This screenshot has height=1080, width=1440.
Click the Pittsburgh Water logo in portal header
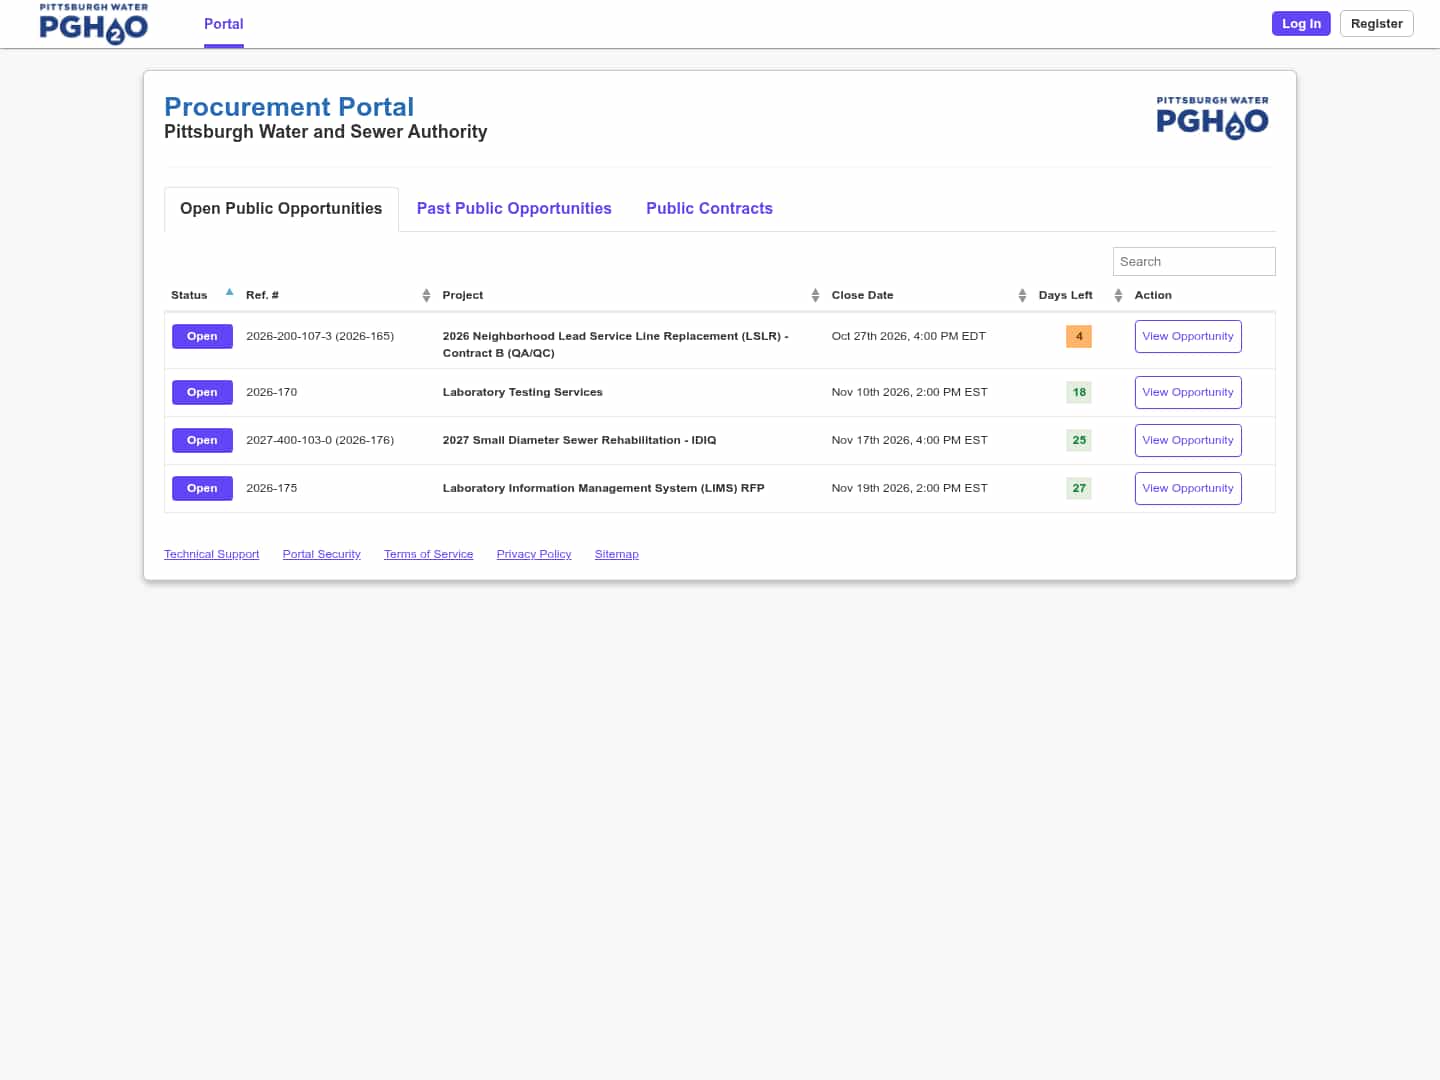click(x=1212, y=118)
